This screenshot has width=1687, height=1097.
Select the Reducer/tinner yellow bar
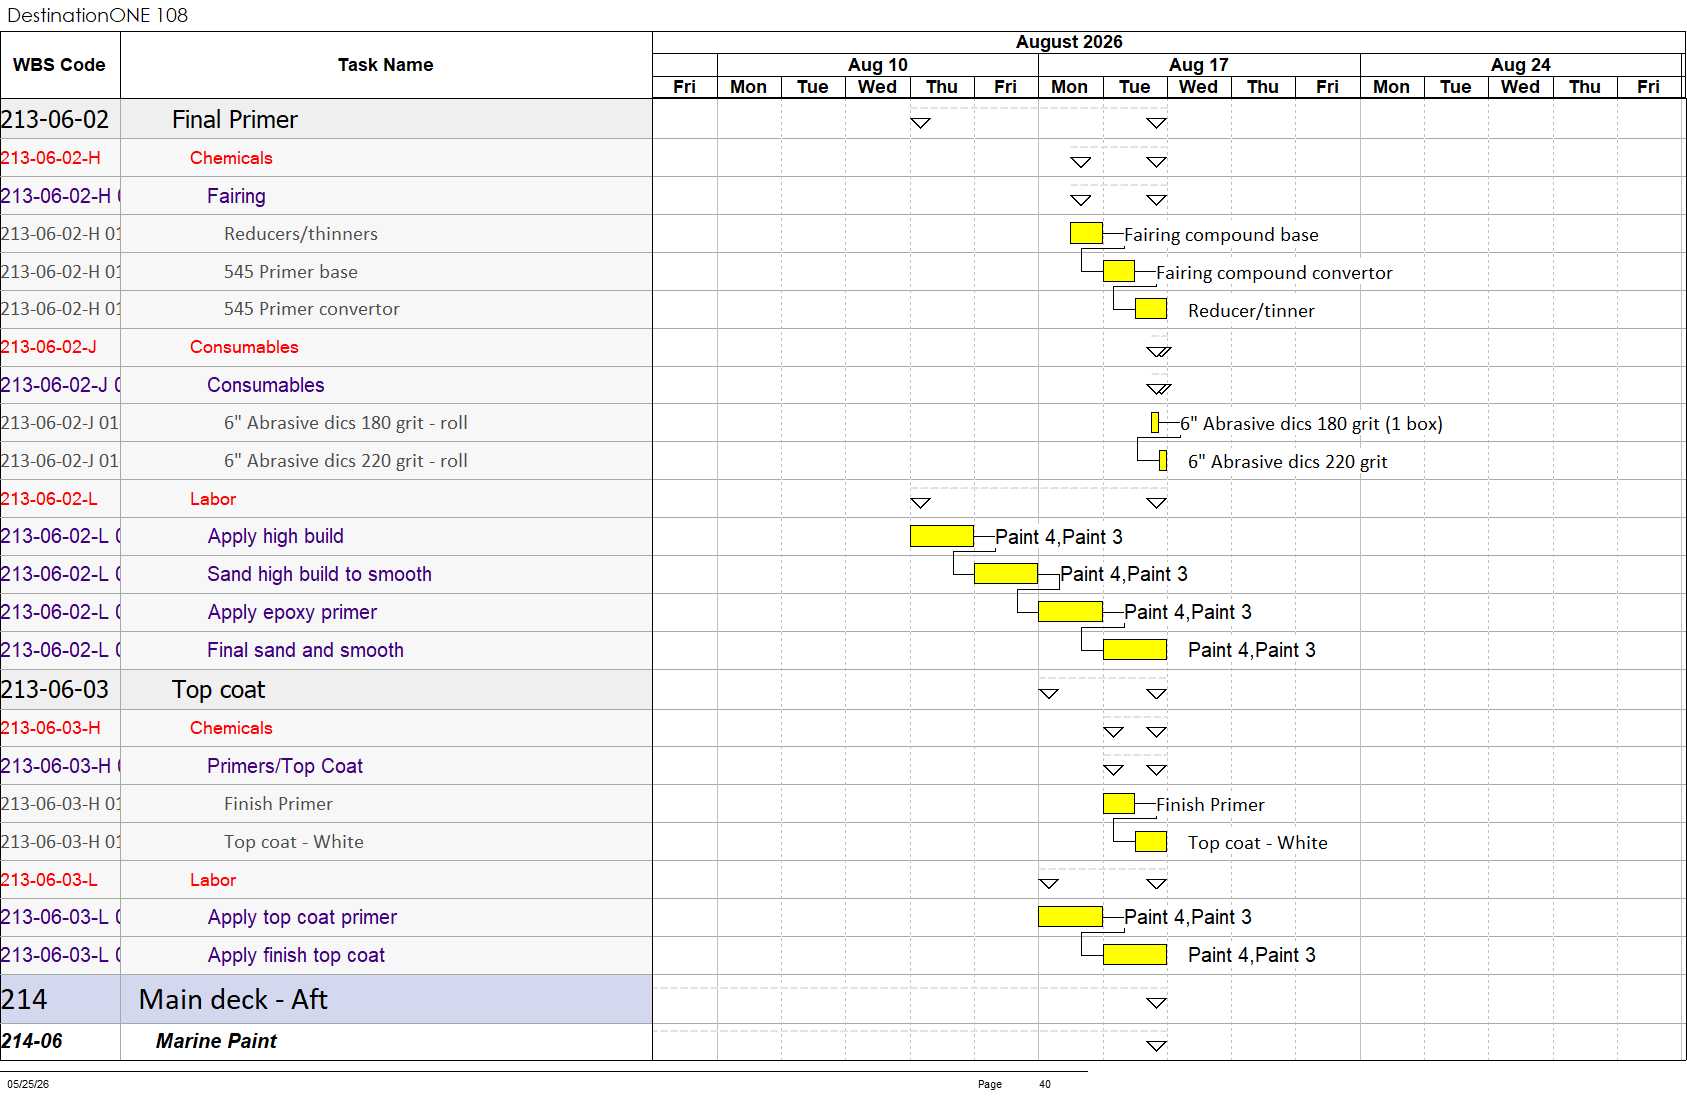(1151, 309)
